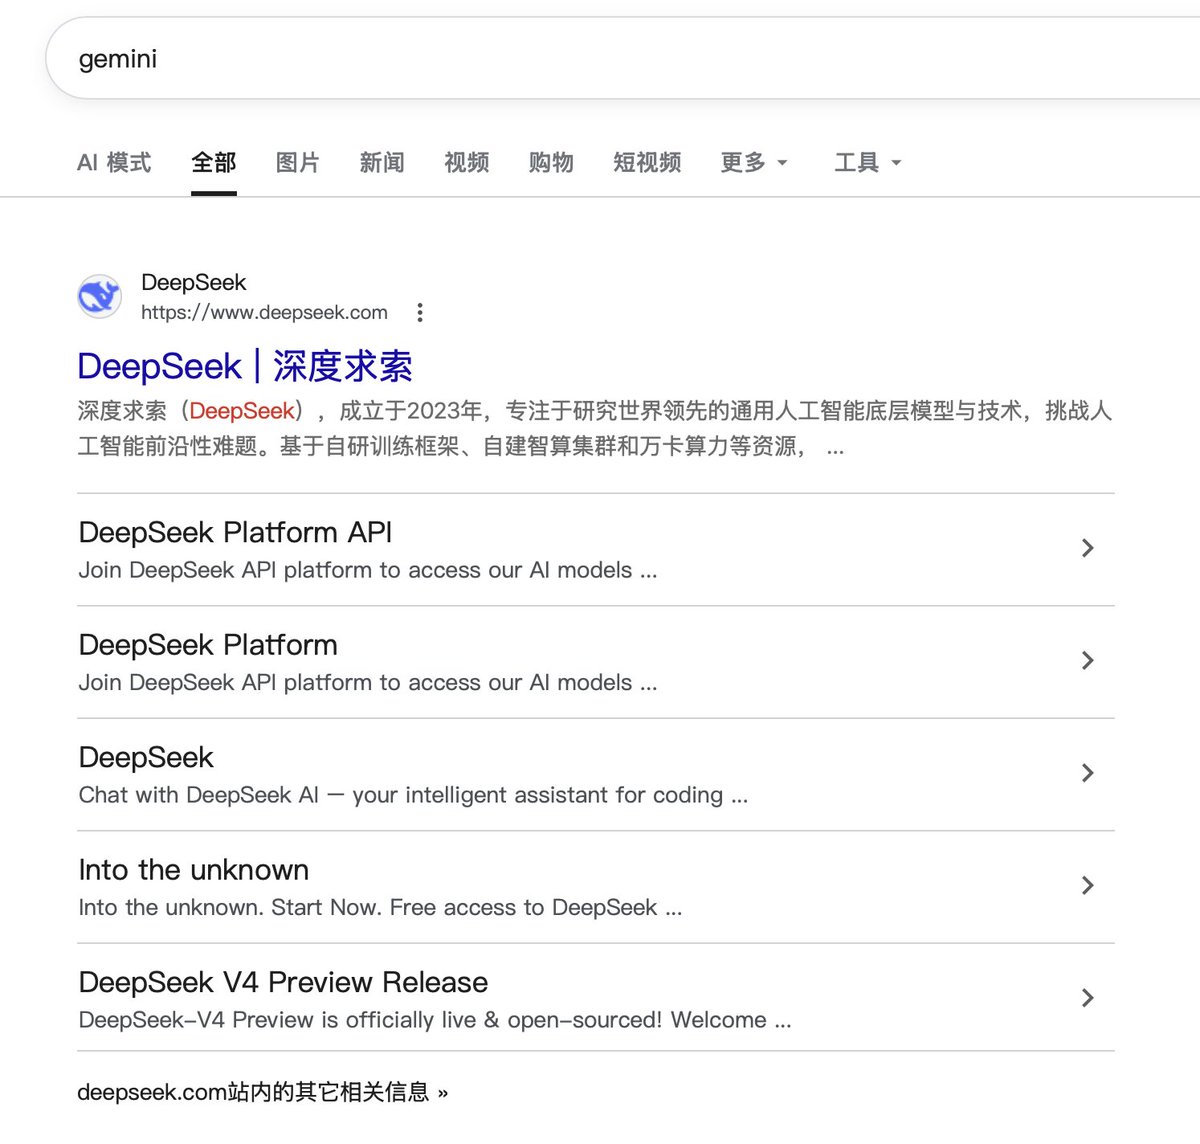
Task: Click the search box containing gemini
Action: [622, 58]
